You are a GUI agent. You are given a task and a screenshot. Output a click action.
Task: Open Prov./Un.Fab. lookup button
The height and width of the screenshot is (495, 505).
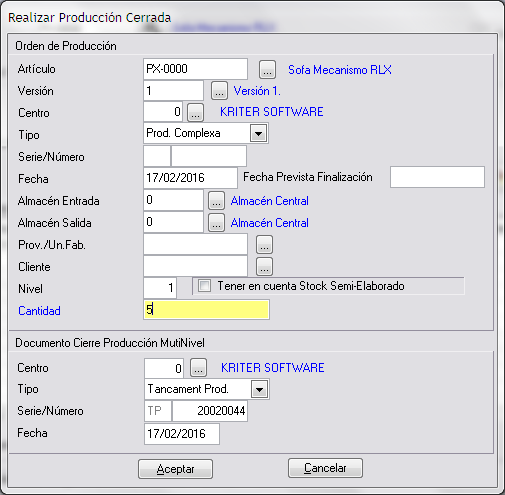point(264,244)
